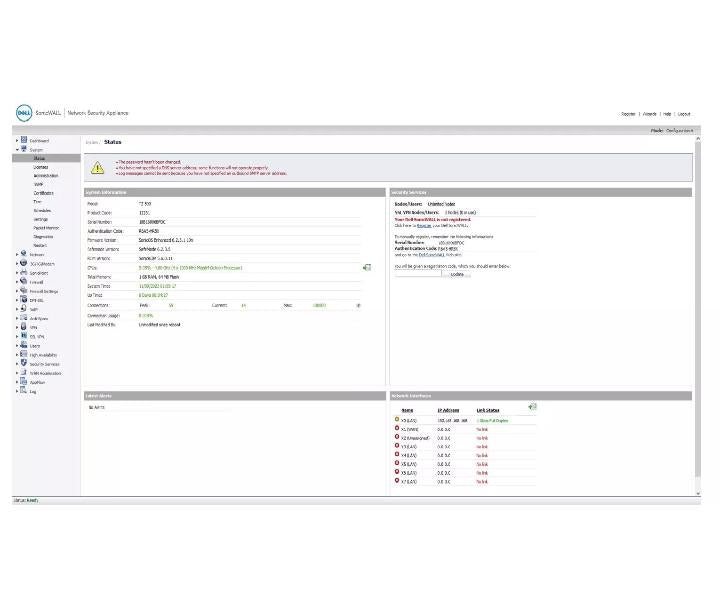Open the Packet Monitor page under System
Viewport: 720px width, 600px height.
(46, 228)
